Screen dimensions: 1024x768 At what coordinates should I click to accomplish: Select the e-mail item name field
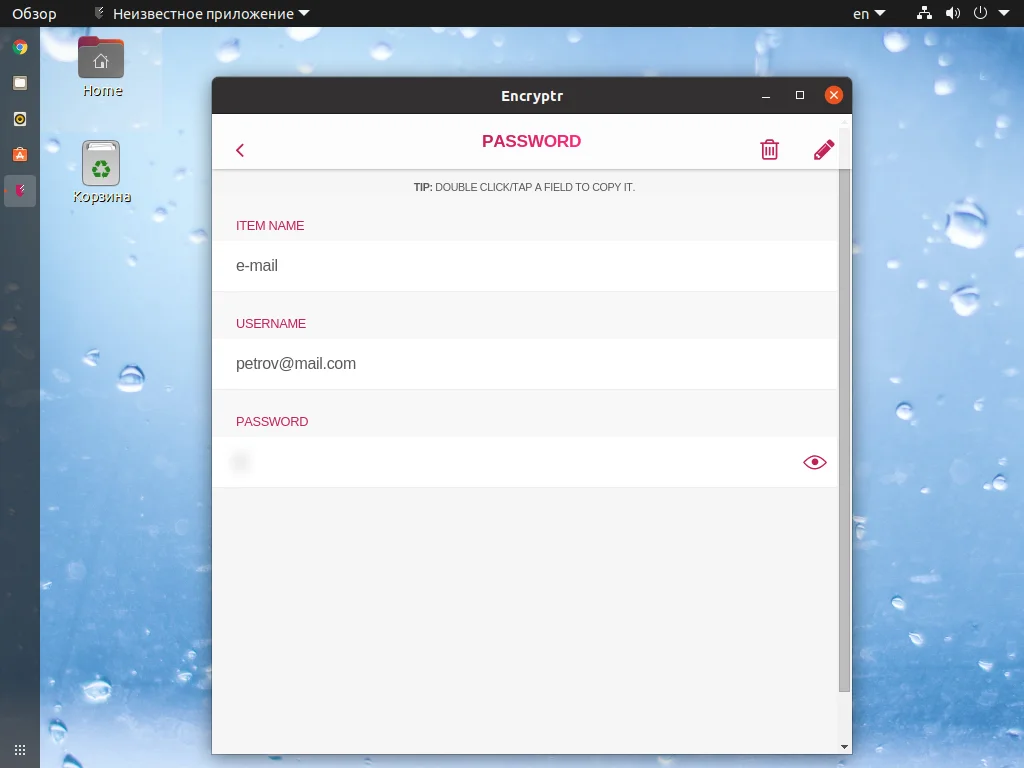524,266
